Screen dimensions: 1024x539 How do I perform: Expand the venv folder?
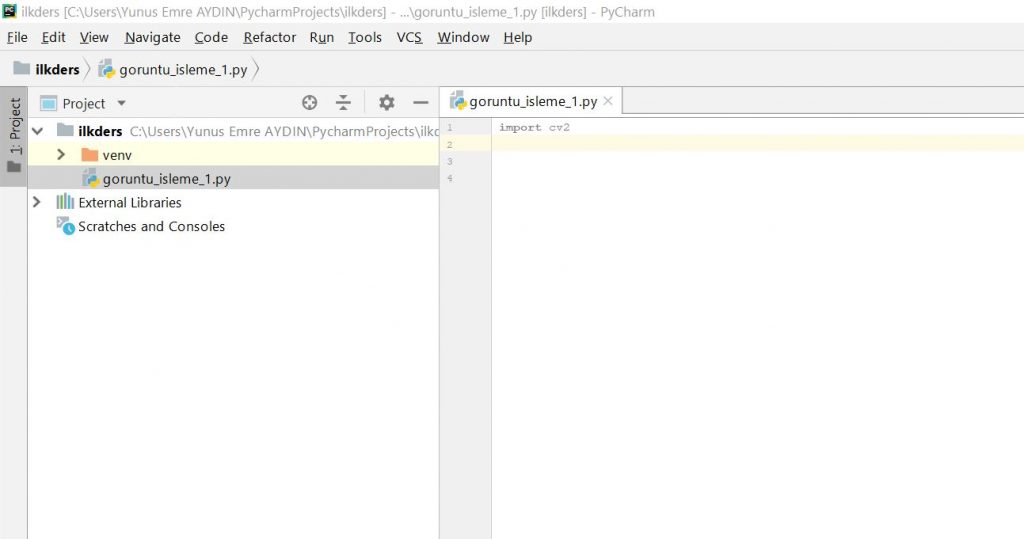[x=61, y=155]
